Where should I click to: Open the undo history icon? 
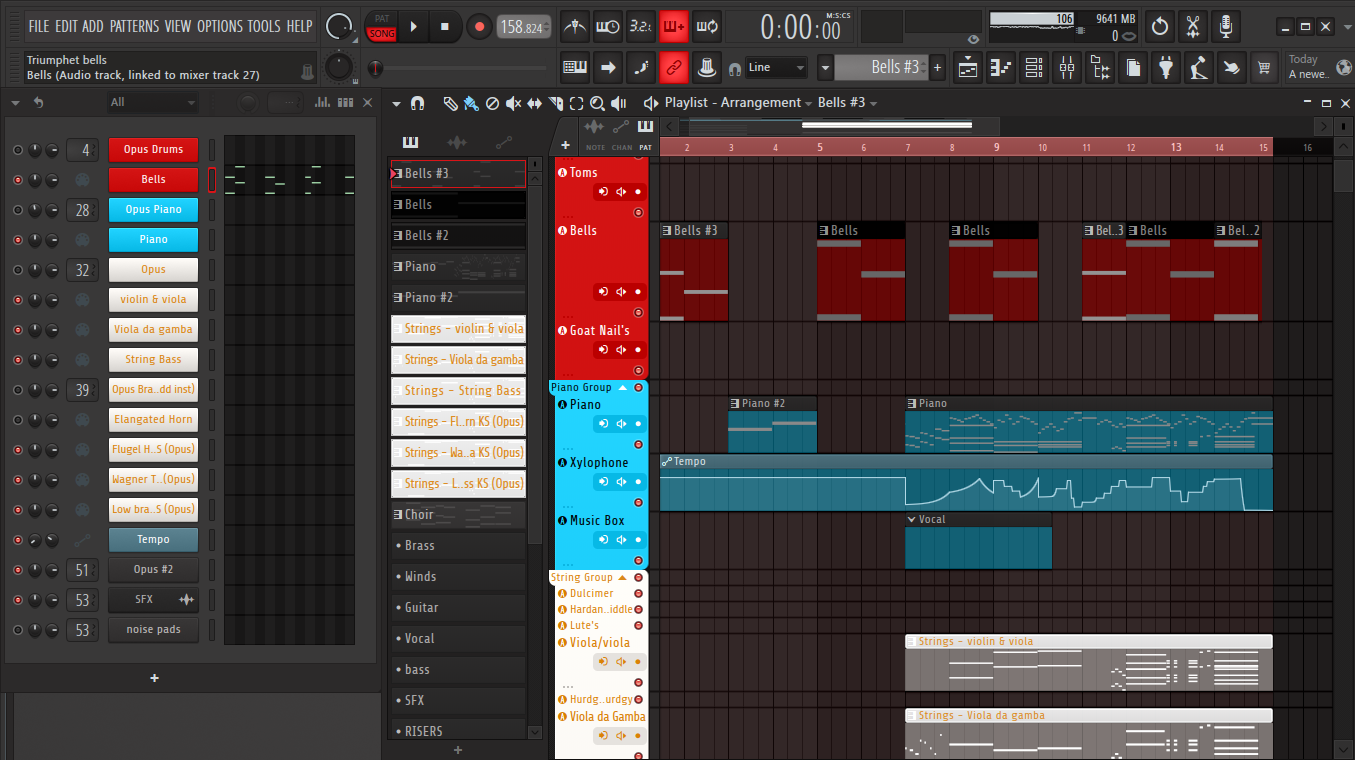pyautogui.click(x=1160, y=26)
